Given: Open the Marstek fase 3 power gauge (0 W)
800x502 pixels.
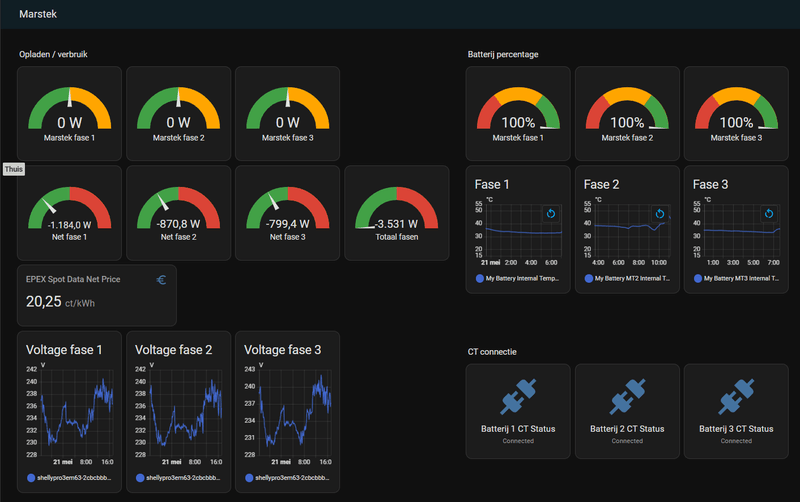Looking at the screenshot, I should [288, 114].
